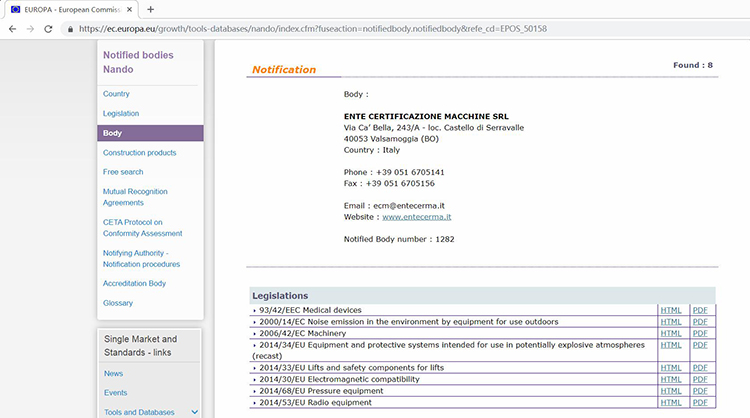Click the padlock icon in address bar
This screenshot has width=750, height=418.
point(70,29)
